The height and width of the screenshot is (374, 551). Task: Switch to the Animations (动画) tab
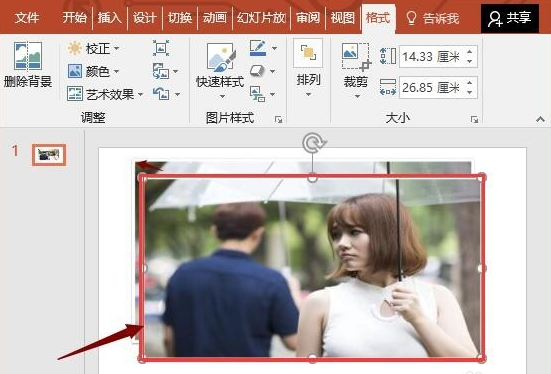click(215, 18)
